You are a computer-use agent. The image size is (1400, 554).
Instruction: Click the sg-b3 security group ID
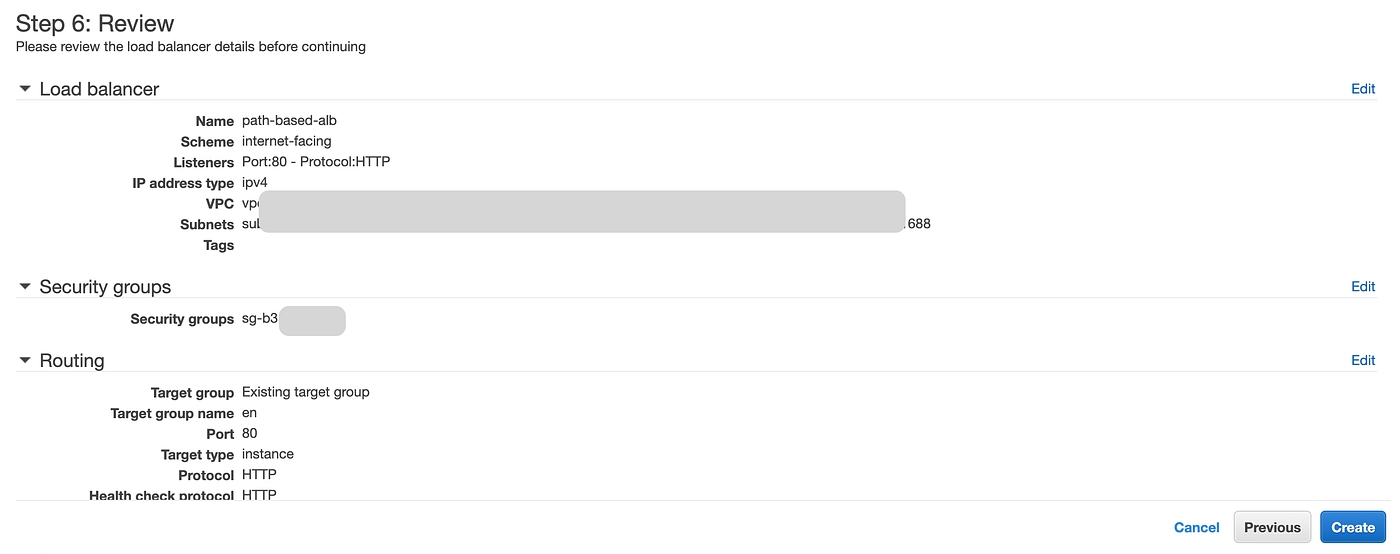(x=260, y=320)
